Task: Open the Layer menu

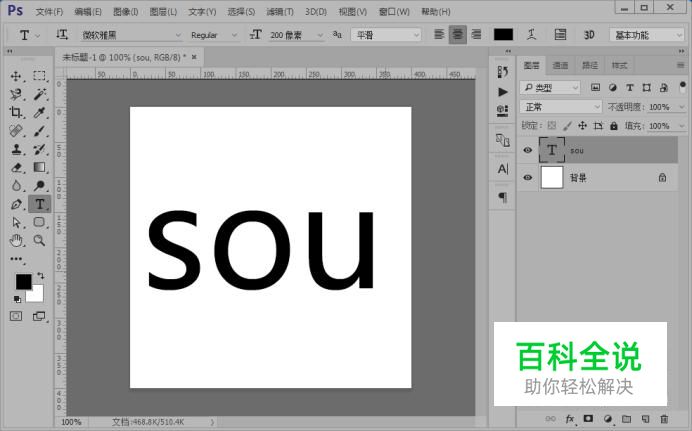Action: (x=163, y=11)
